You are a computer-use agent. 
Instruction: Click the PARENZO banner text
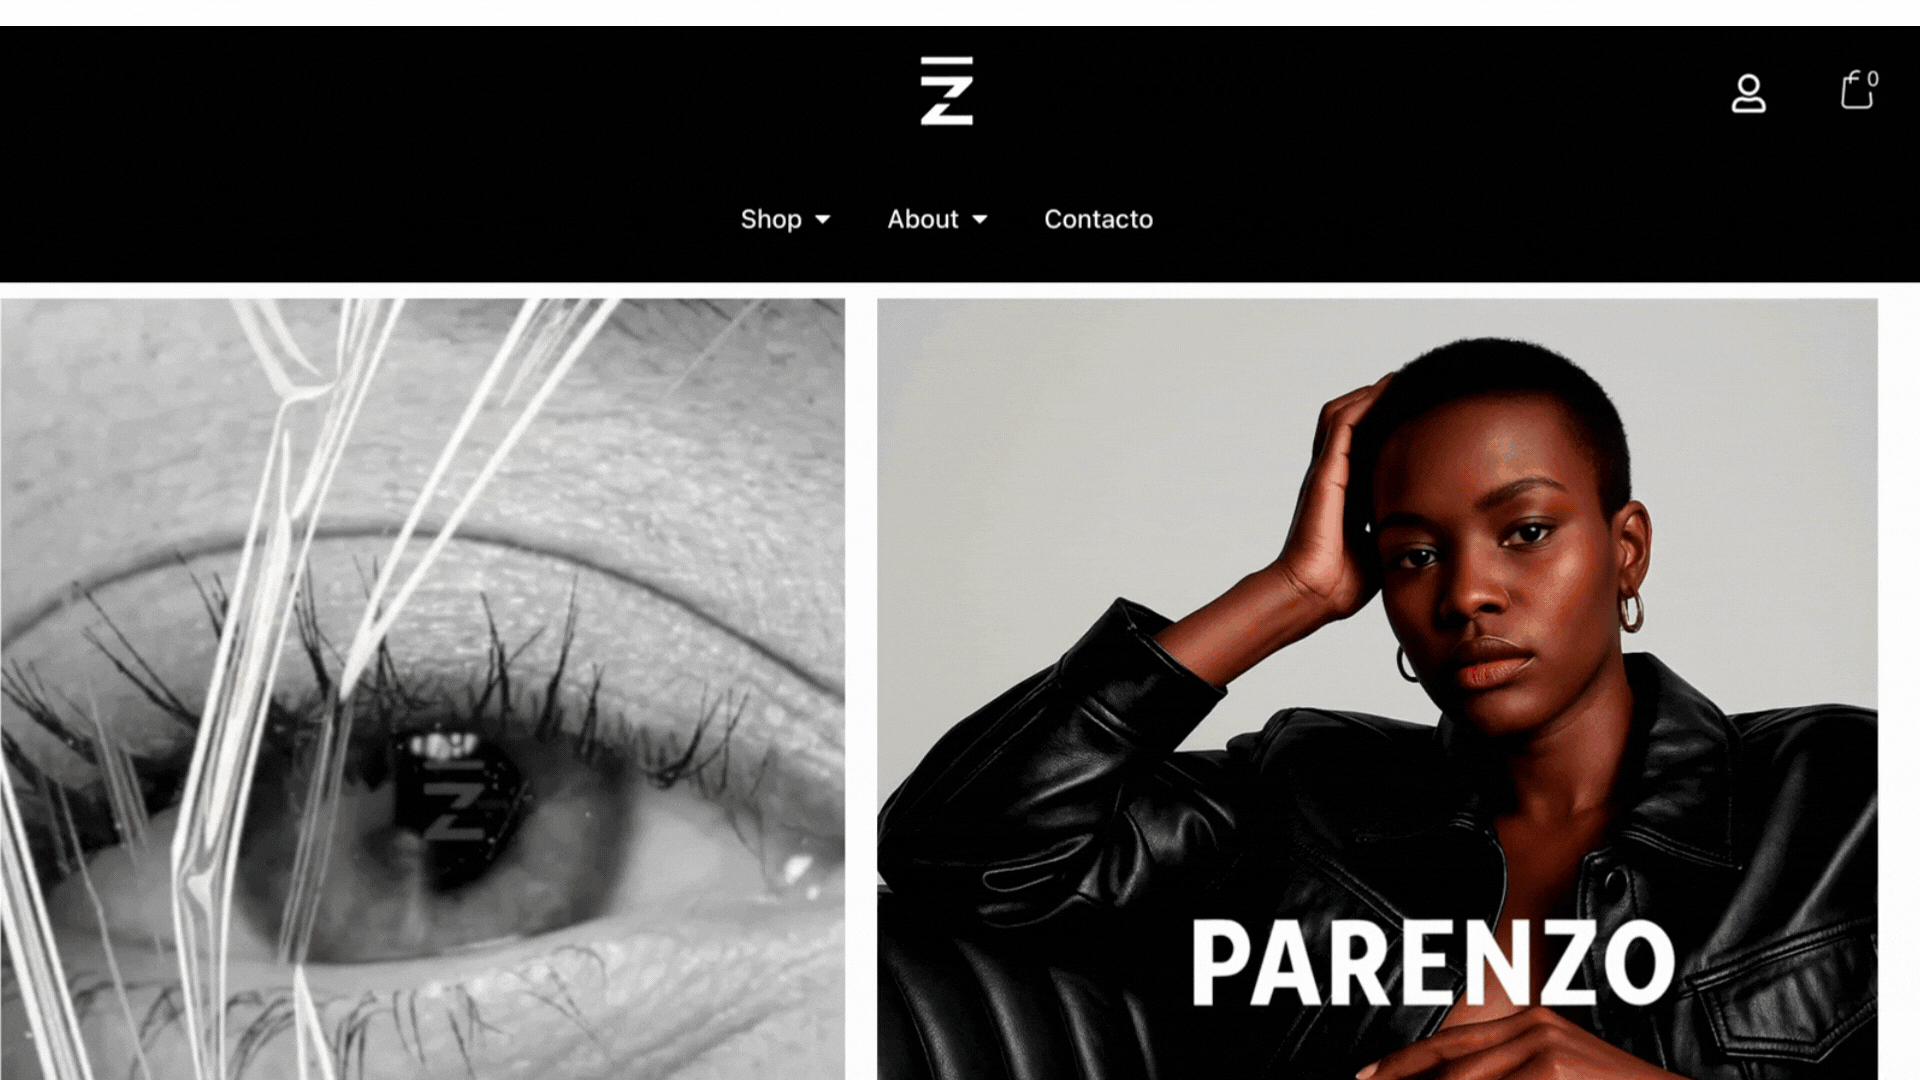click(x=1433, y=963)
